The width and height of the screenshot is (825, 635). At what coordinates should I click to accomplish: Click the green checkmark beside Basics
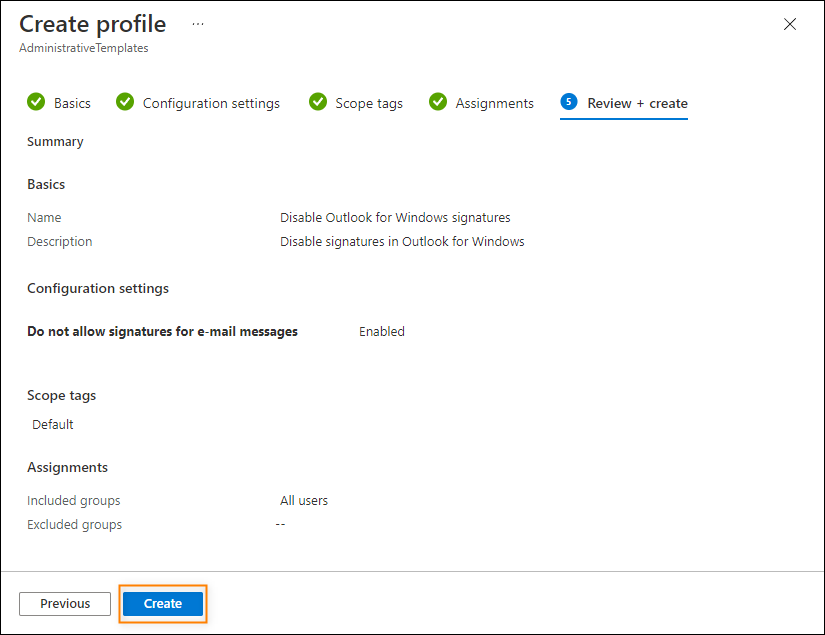[36, 102]
